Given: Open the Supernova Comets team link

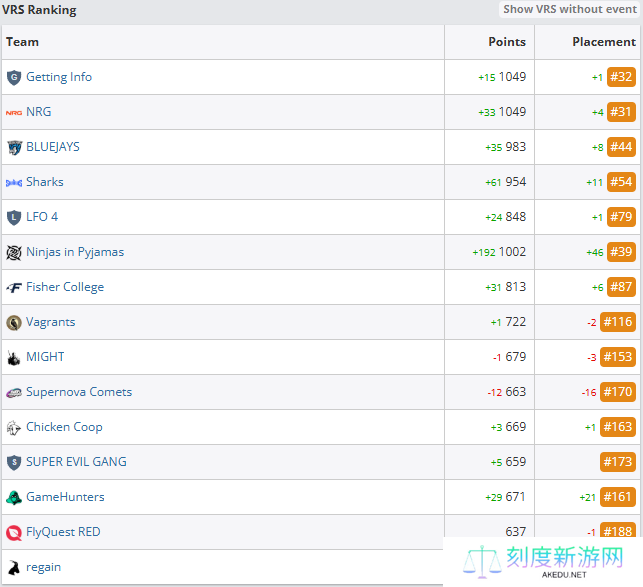Looking at the screenshot, I should 79,392.
